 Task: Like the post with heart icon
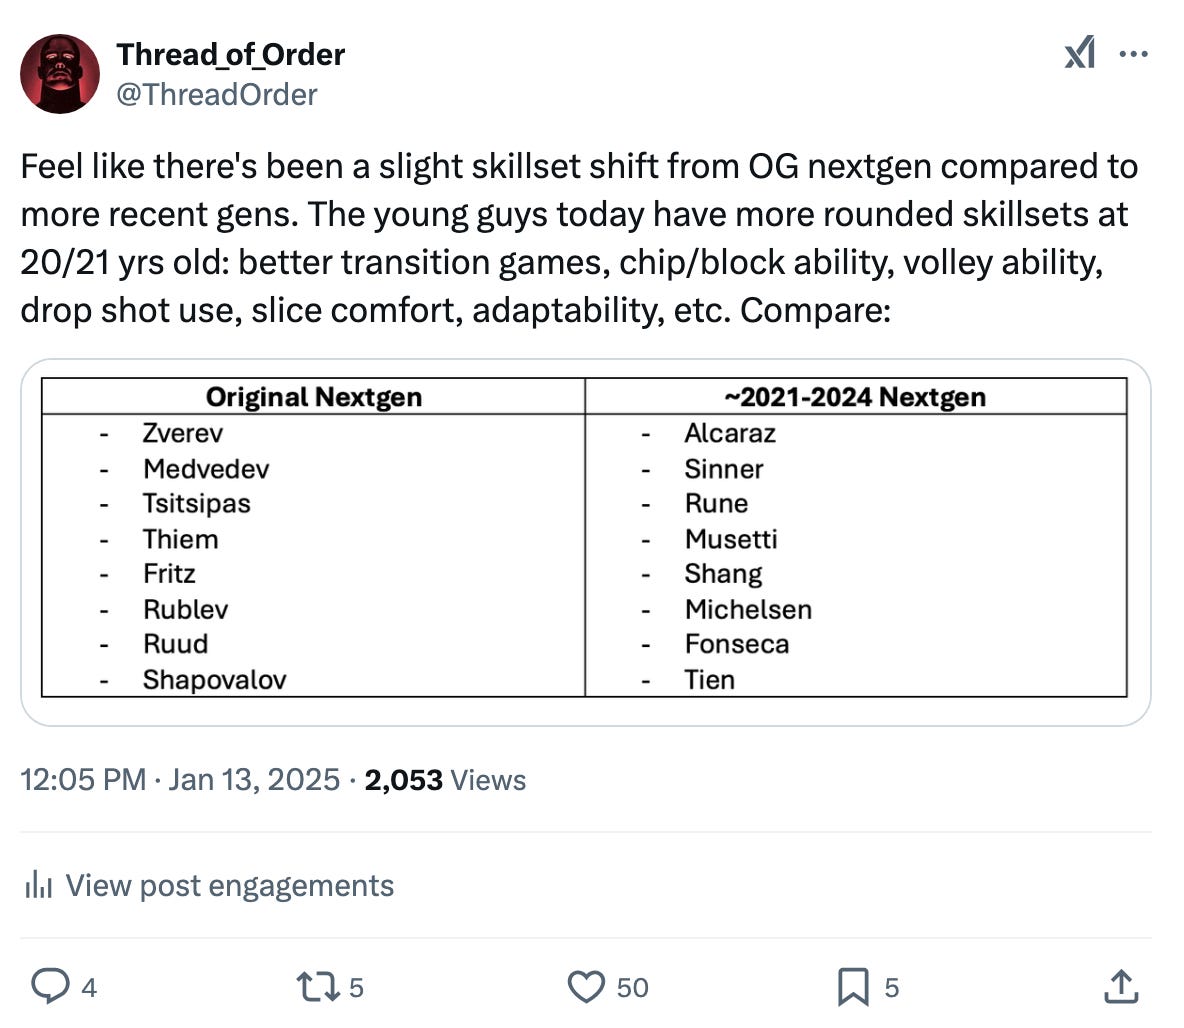586,987
